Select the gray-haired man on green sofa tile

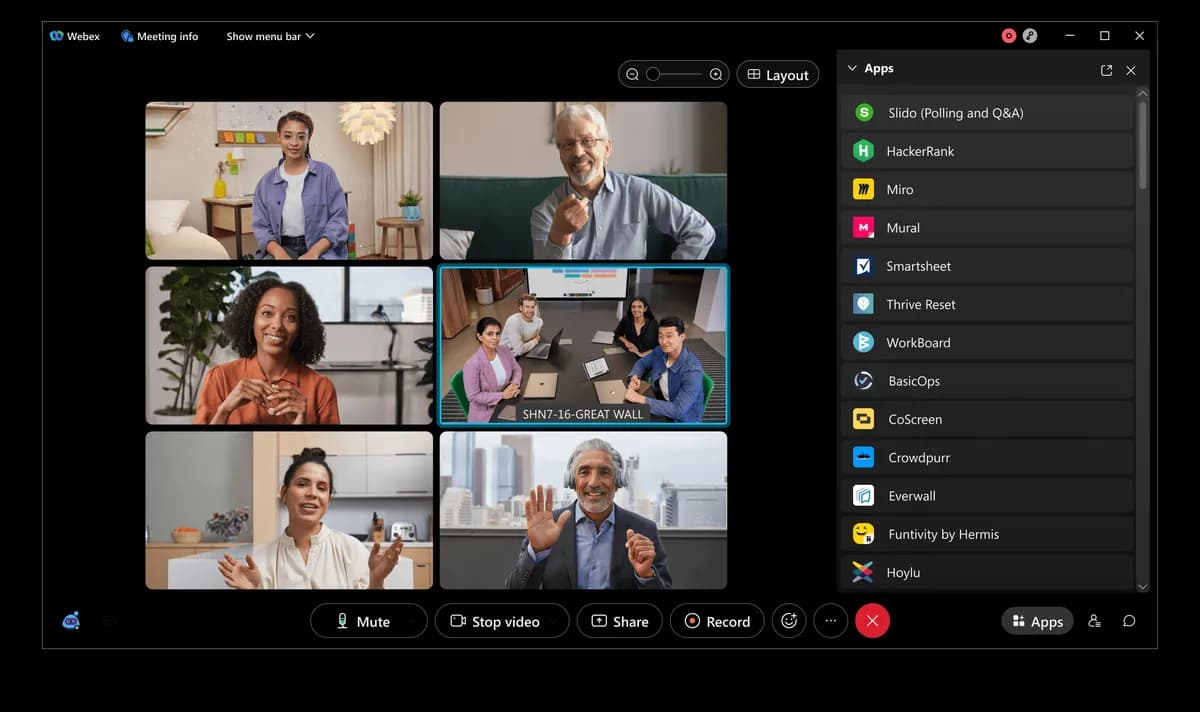point(584,181)
